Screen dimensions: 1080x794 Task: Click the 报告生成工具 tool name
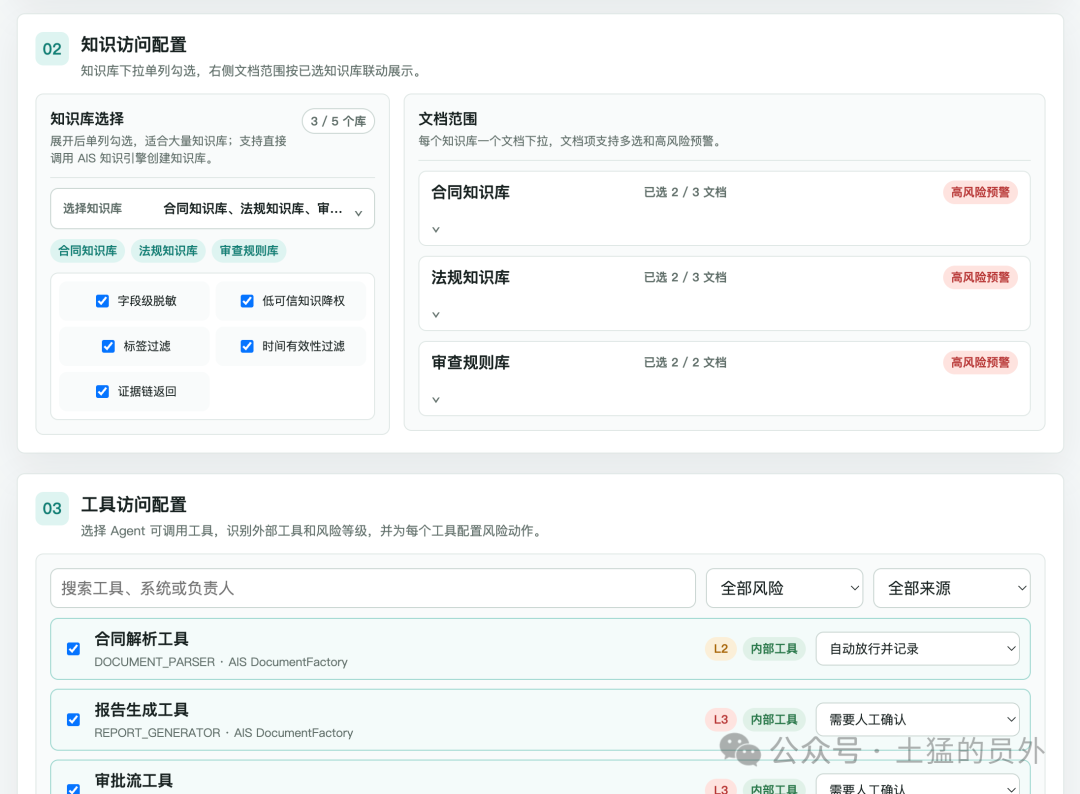pos(141,710)
